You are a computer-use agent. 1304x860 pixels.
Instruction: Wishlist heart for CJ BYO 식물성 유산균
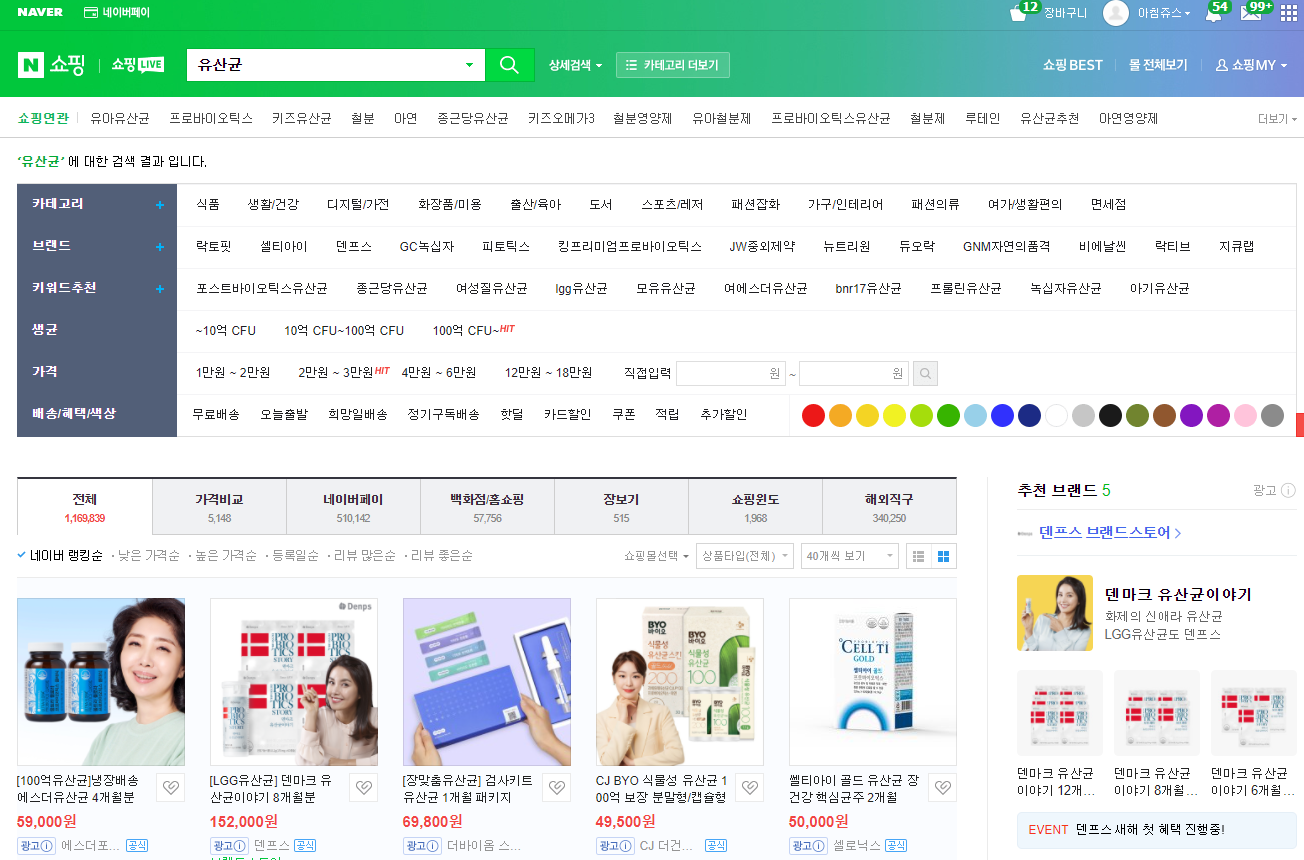tap(750, 787)
